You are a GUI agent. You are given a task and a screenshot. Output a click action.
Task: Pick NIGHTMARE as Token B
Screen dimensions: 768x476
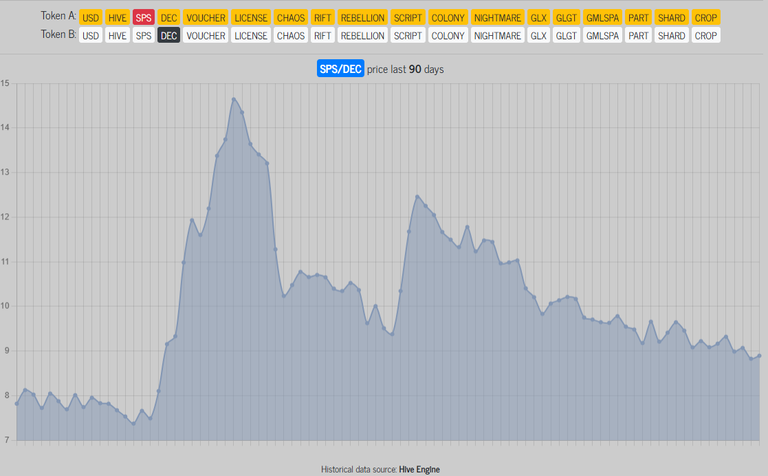(497, 35)
